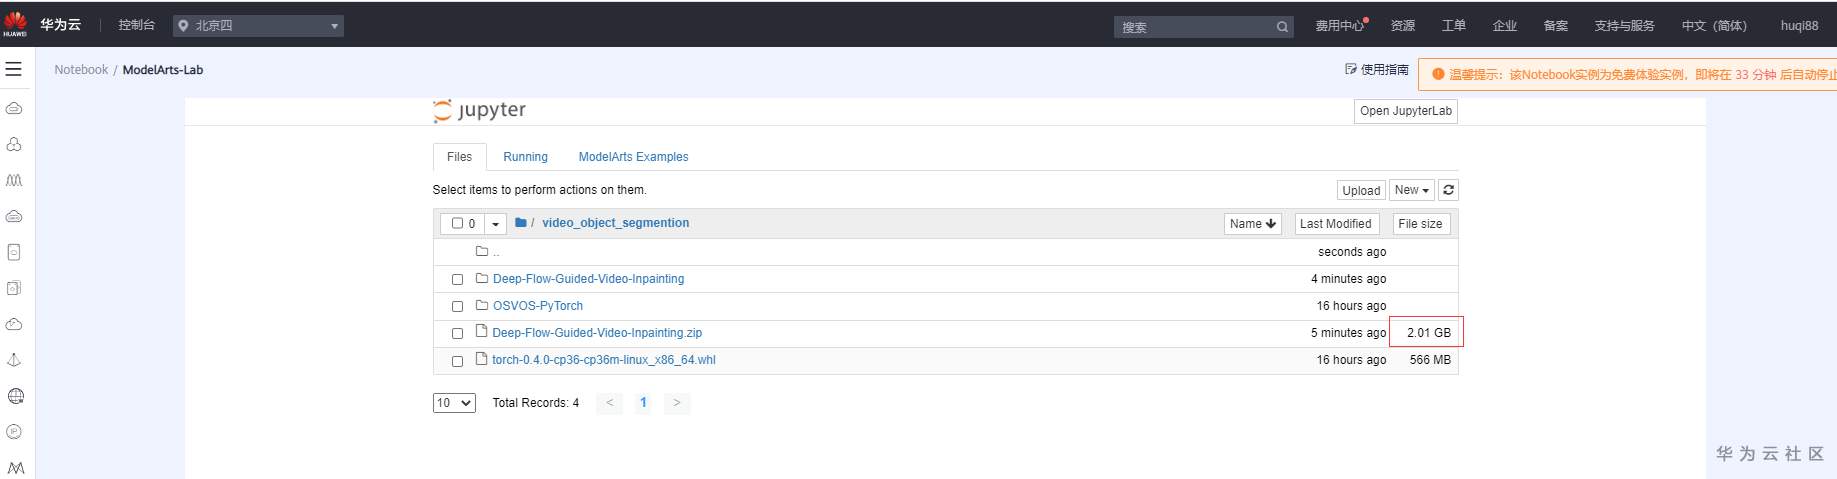Switch to the ModelArts Examples tab

(x=633, y=157)
